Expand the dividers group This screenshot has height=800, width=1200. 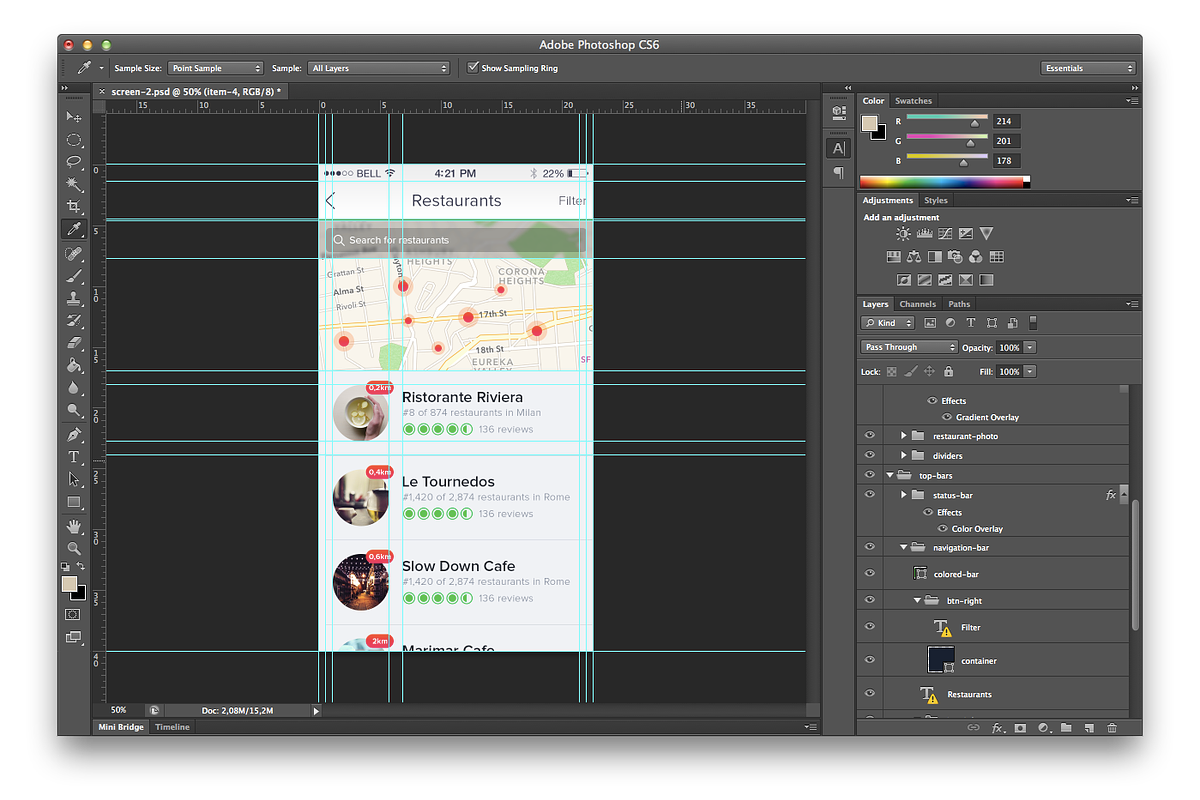904,455
